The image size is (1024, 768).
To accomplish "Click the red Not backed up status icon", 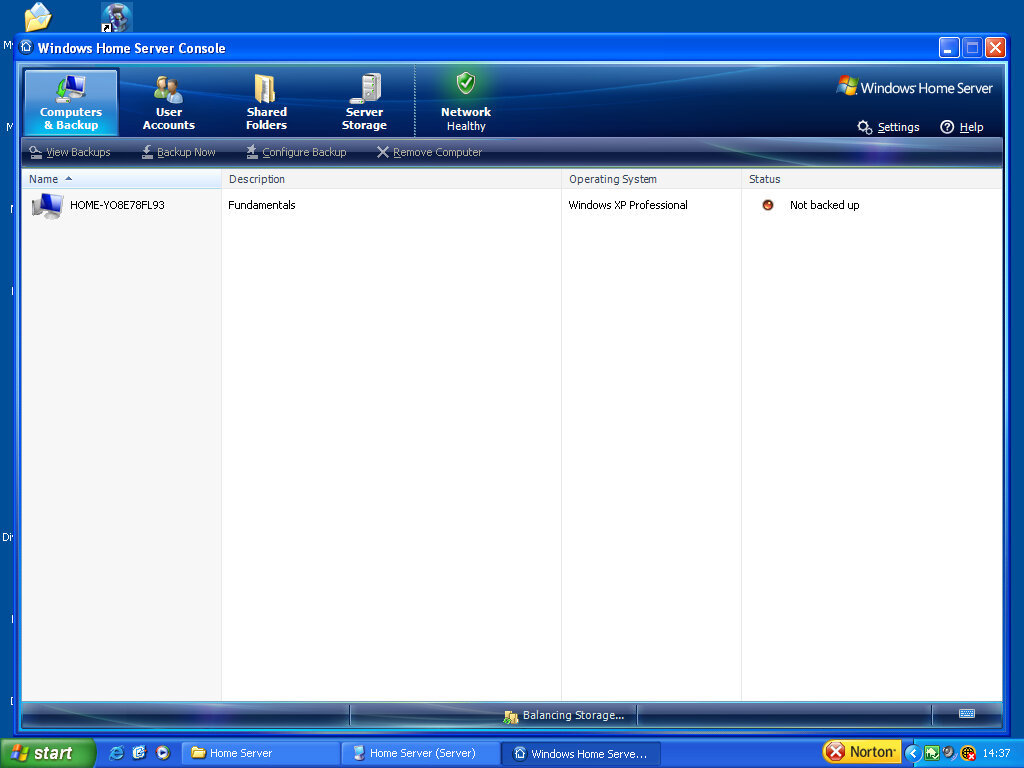I will click(768, 205).
